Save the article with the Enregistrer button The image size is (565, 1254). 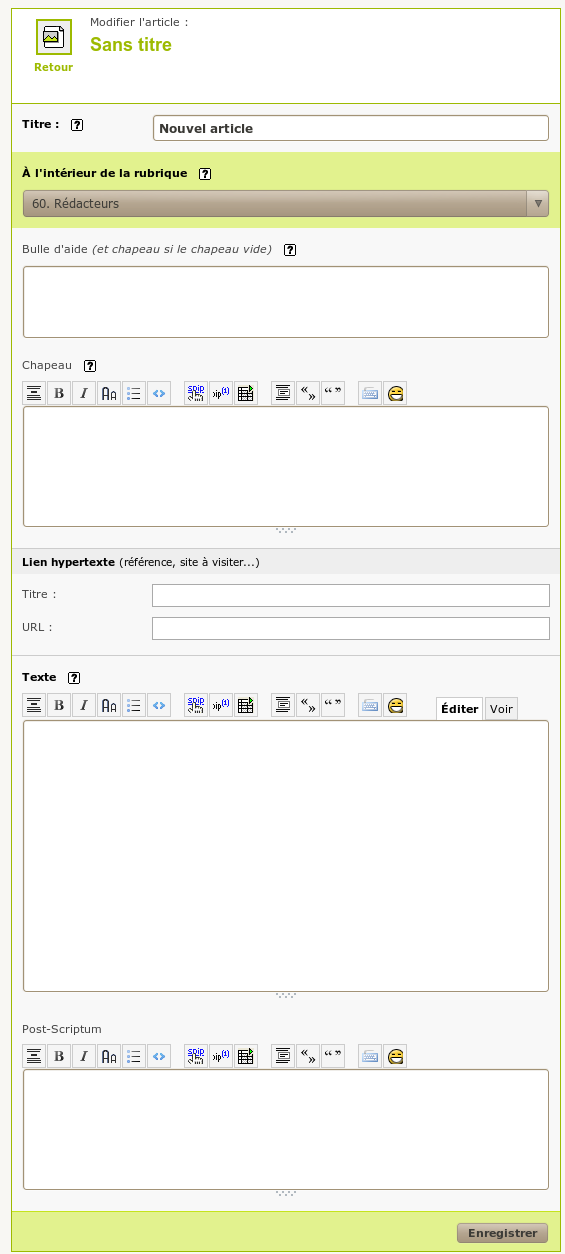click(x=503, y=1233)
